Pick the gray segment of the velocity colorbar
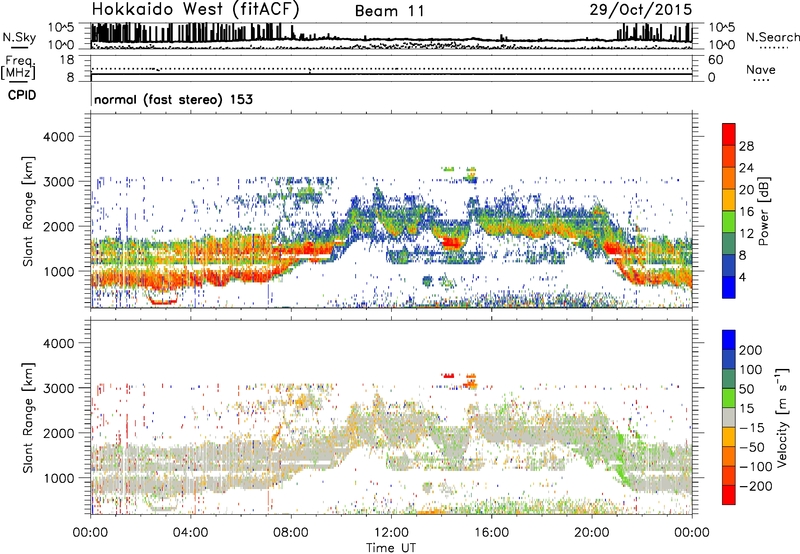The height and width of the screenshot is (554, 800). (729, 417)
